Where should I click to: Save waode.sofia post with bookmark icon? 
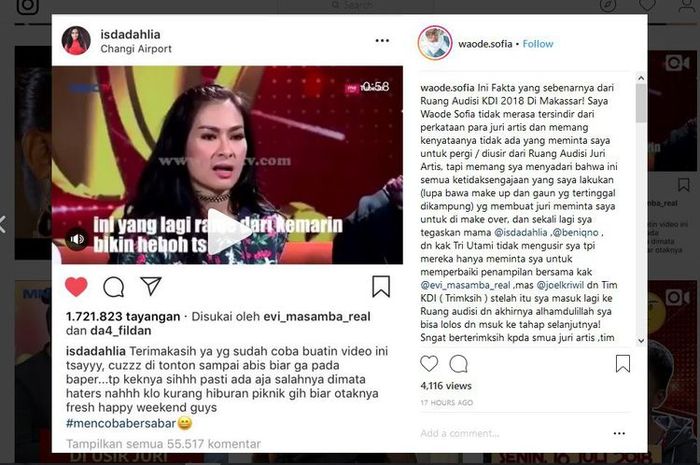click(x=623, y=364)
